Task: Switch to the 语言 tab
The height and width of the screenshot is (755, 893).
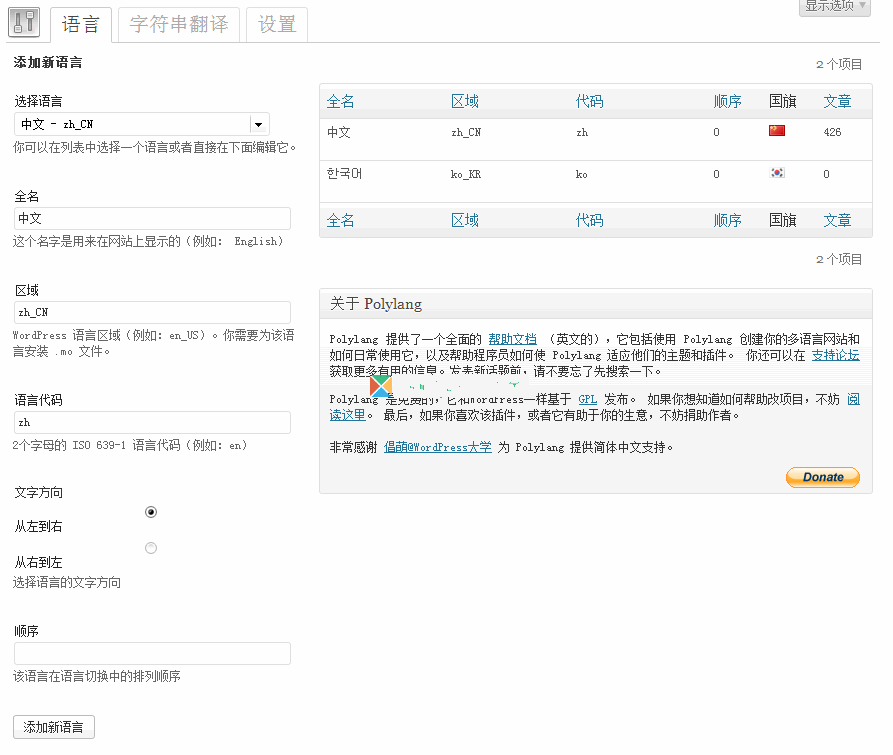Action: (80, 24)
